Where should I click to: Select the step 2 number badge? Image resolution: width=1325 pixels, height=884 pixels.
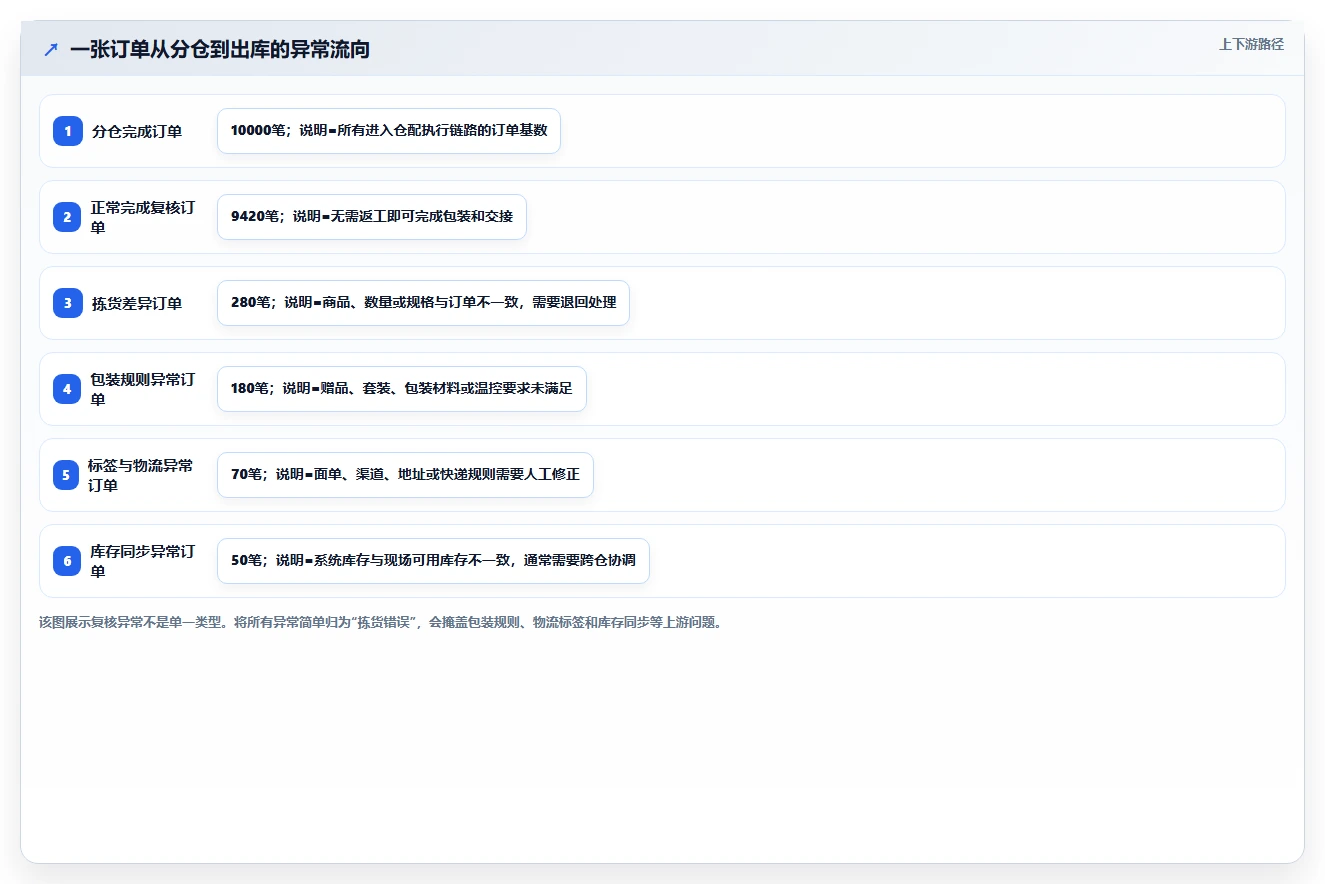click(x=68, y=217)
